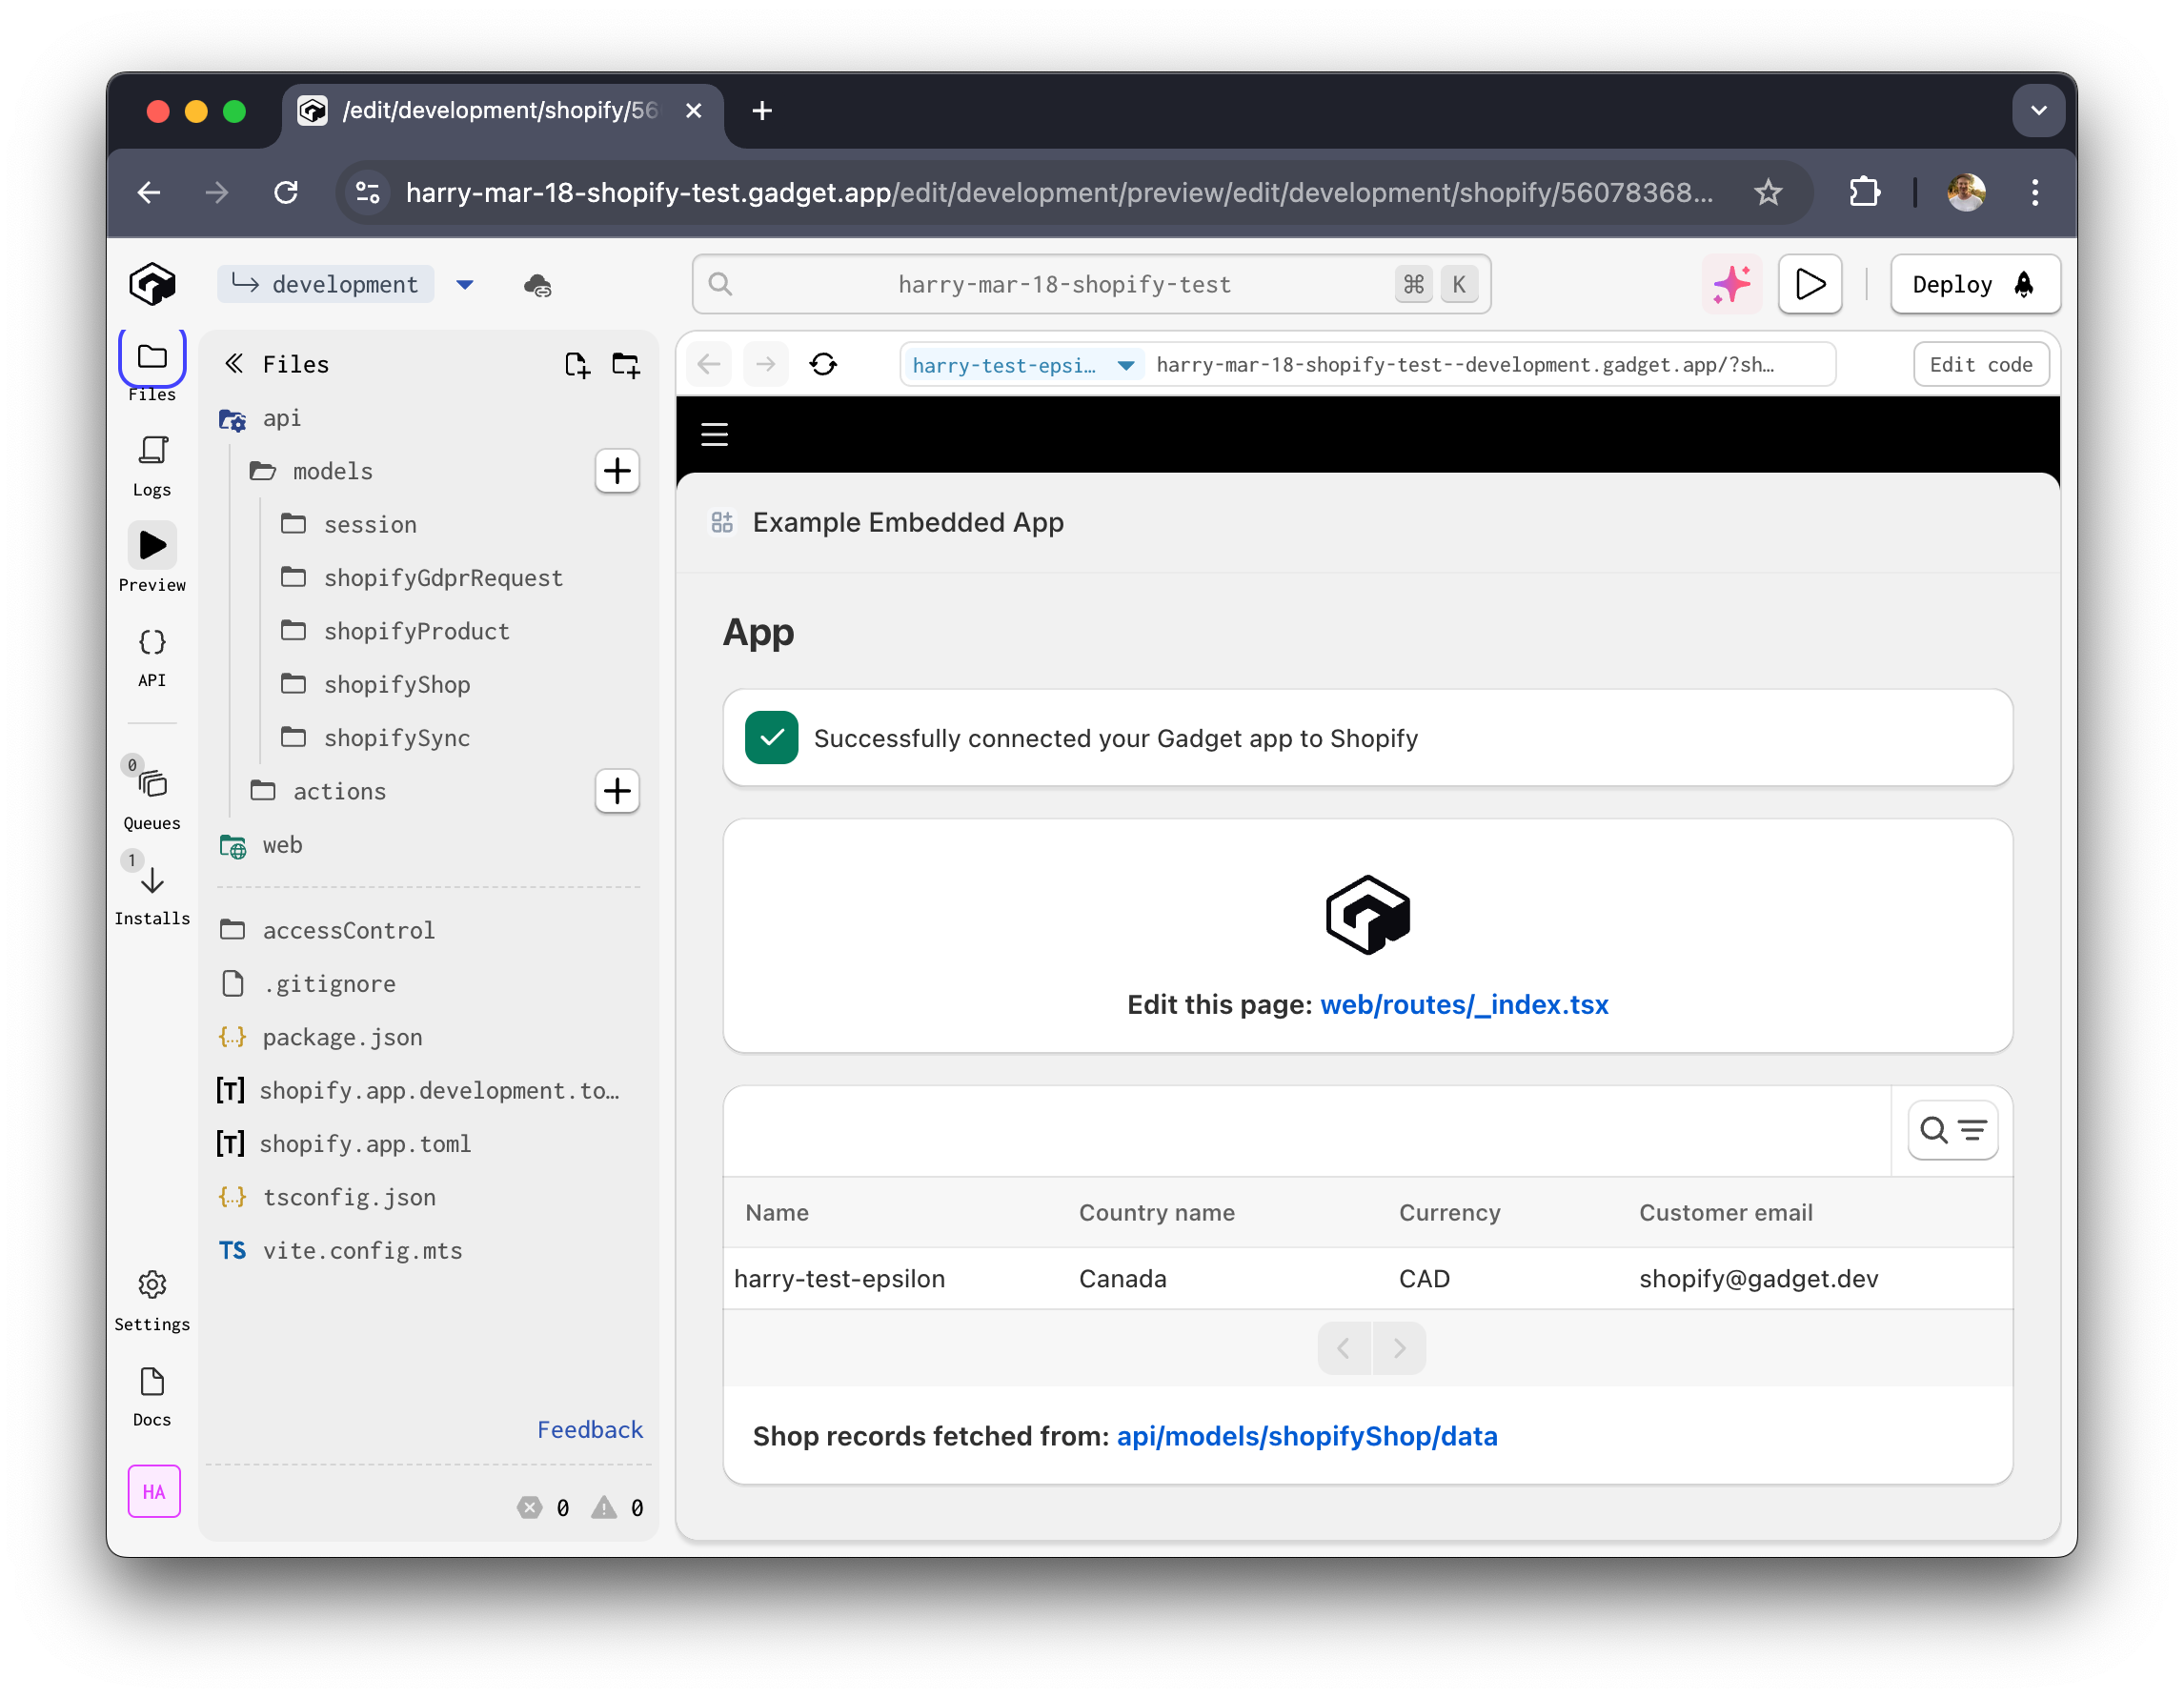Click the development environment button

pos(326,284)
